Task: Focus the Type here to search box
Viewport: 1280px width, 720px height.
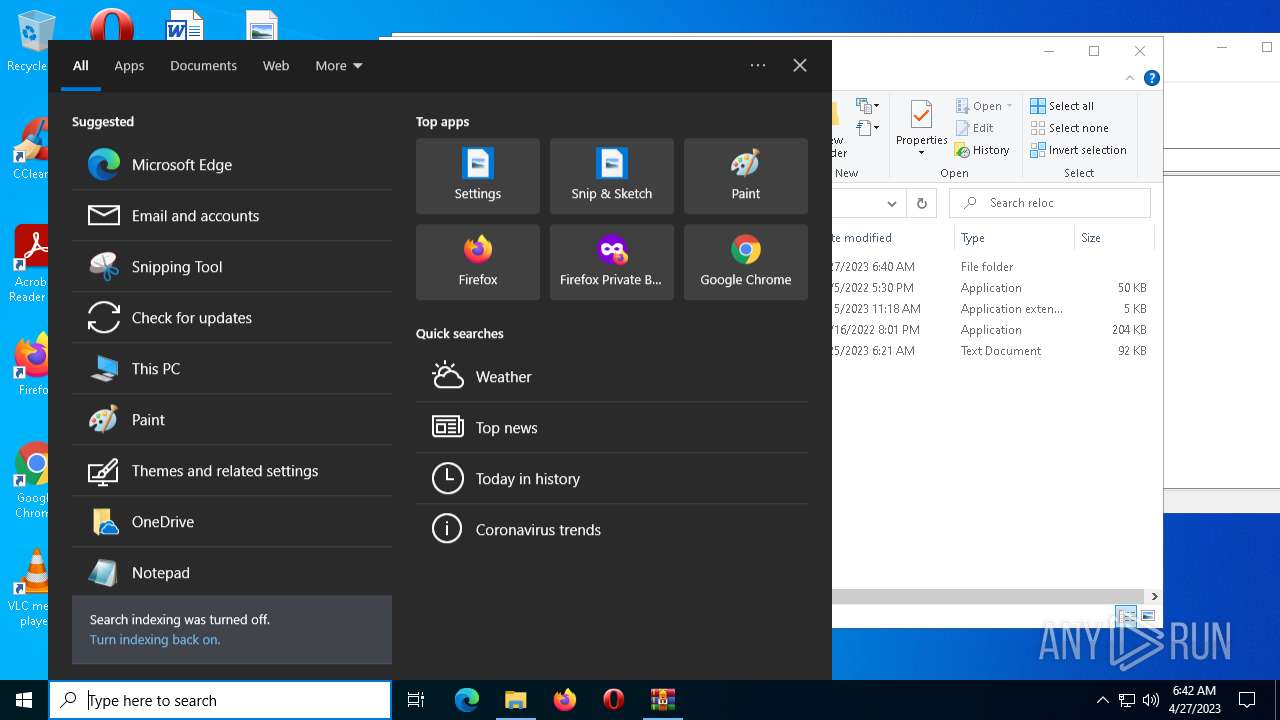Action: pyautogui.click(x=220, y=700)
